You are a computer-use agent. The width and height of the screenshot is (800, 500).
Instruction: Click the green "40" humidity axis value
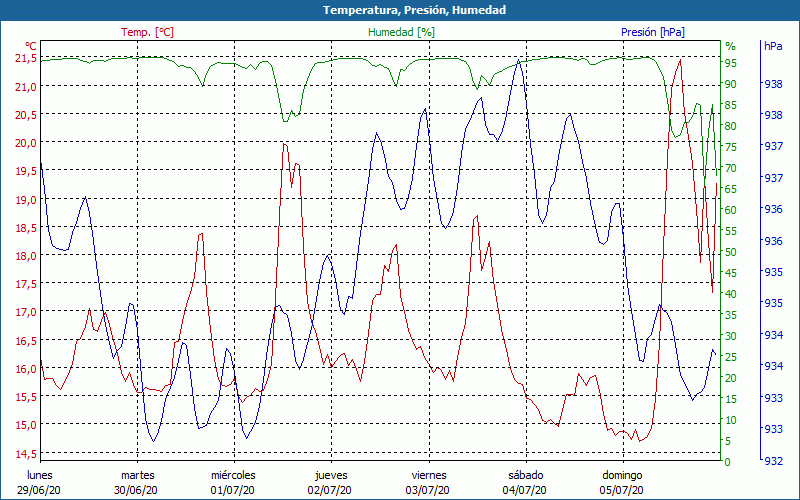click(x=730, y=294)
